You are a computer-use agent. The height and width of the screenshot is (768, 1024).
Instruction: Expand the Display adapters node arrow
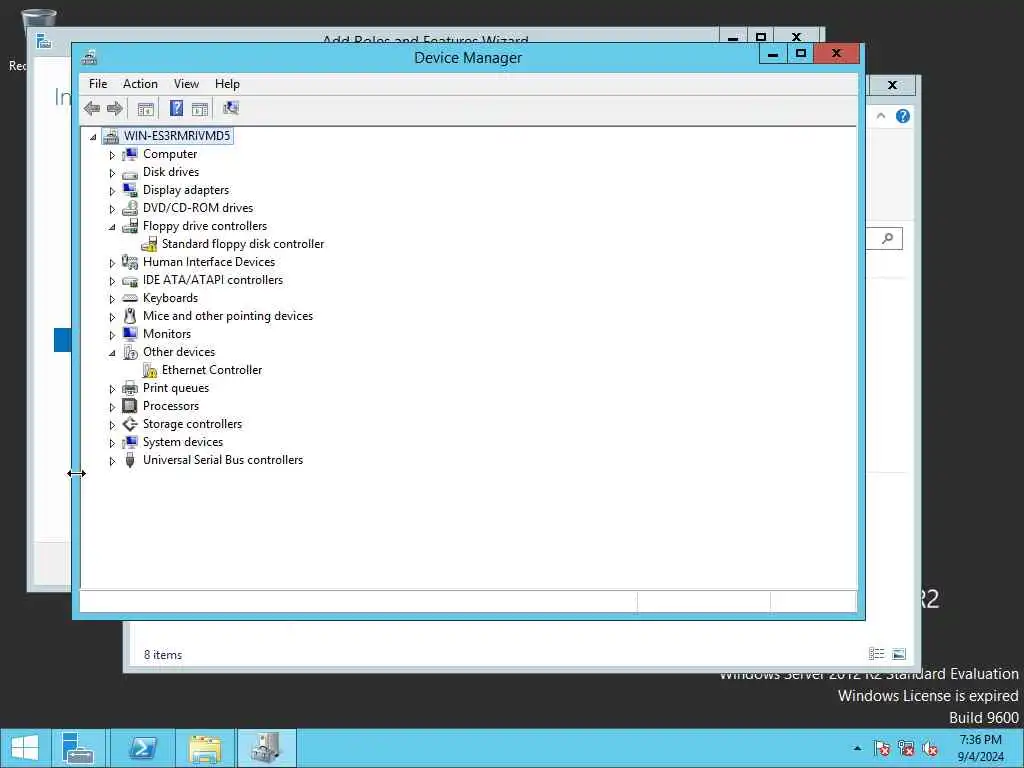pos(112,191)
